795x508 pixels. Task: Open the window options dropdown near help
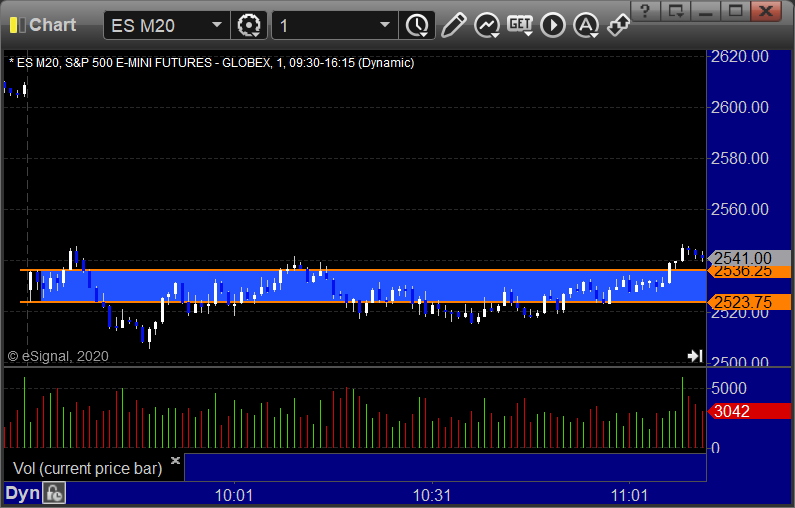click(x=677, y=11)
